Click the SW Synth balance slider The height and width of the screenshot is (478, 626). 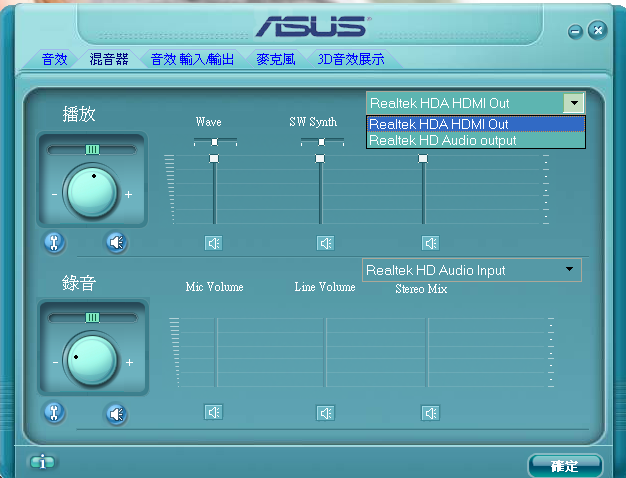pos(322,142)
